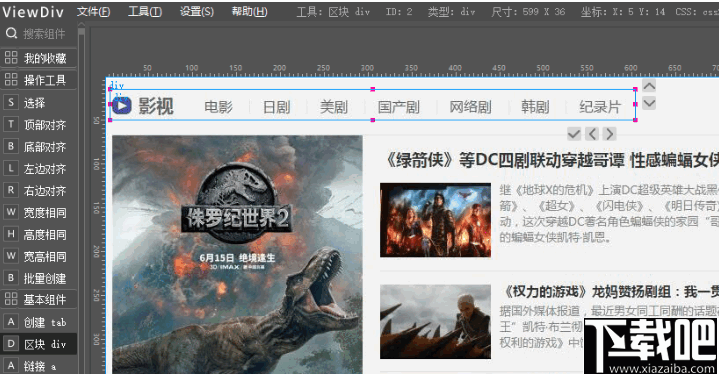
Task: Click the 《绿箭侠》等DC四剧联动 headline
Action: click(x=550, y=160)
